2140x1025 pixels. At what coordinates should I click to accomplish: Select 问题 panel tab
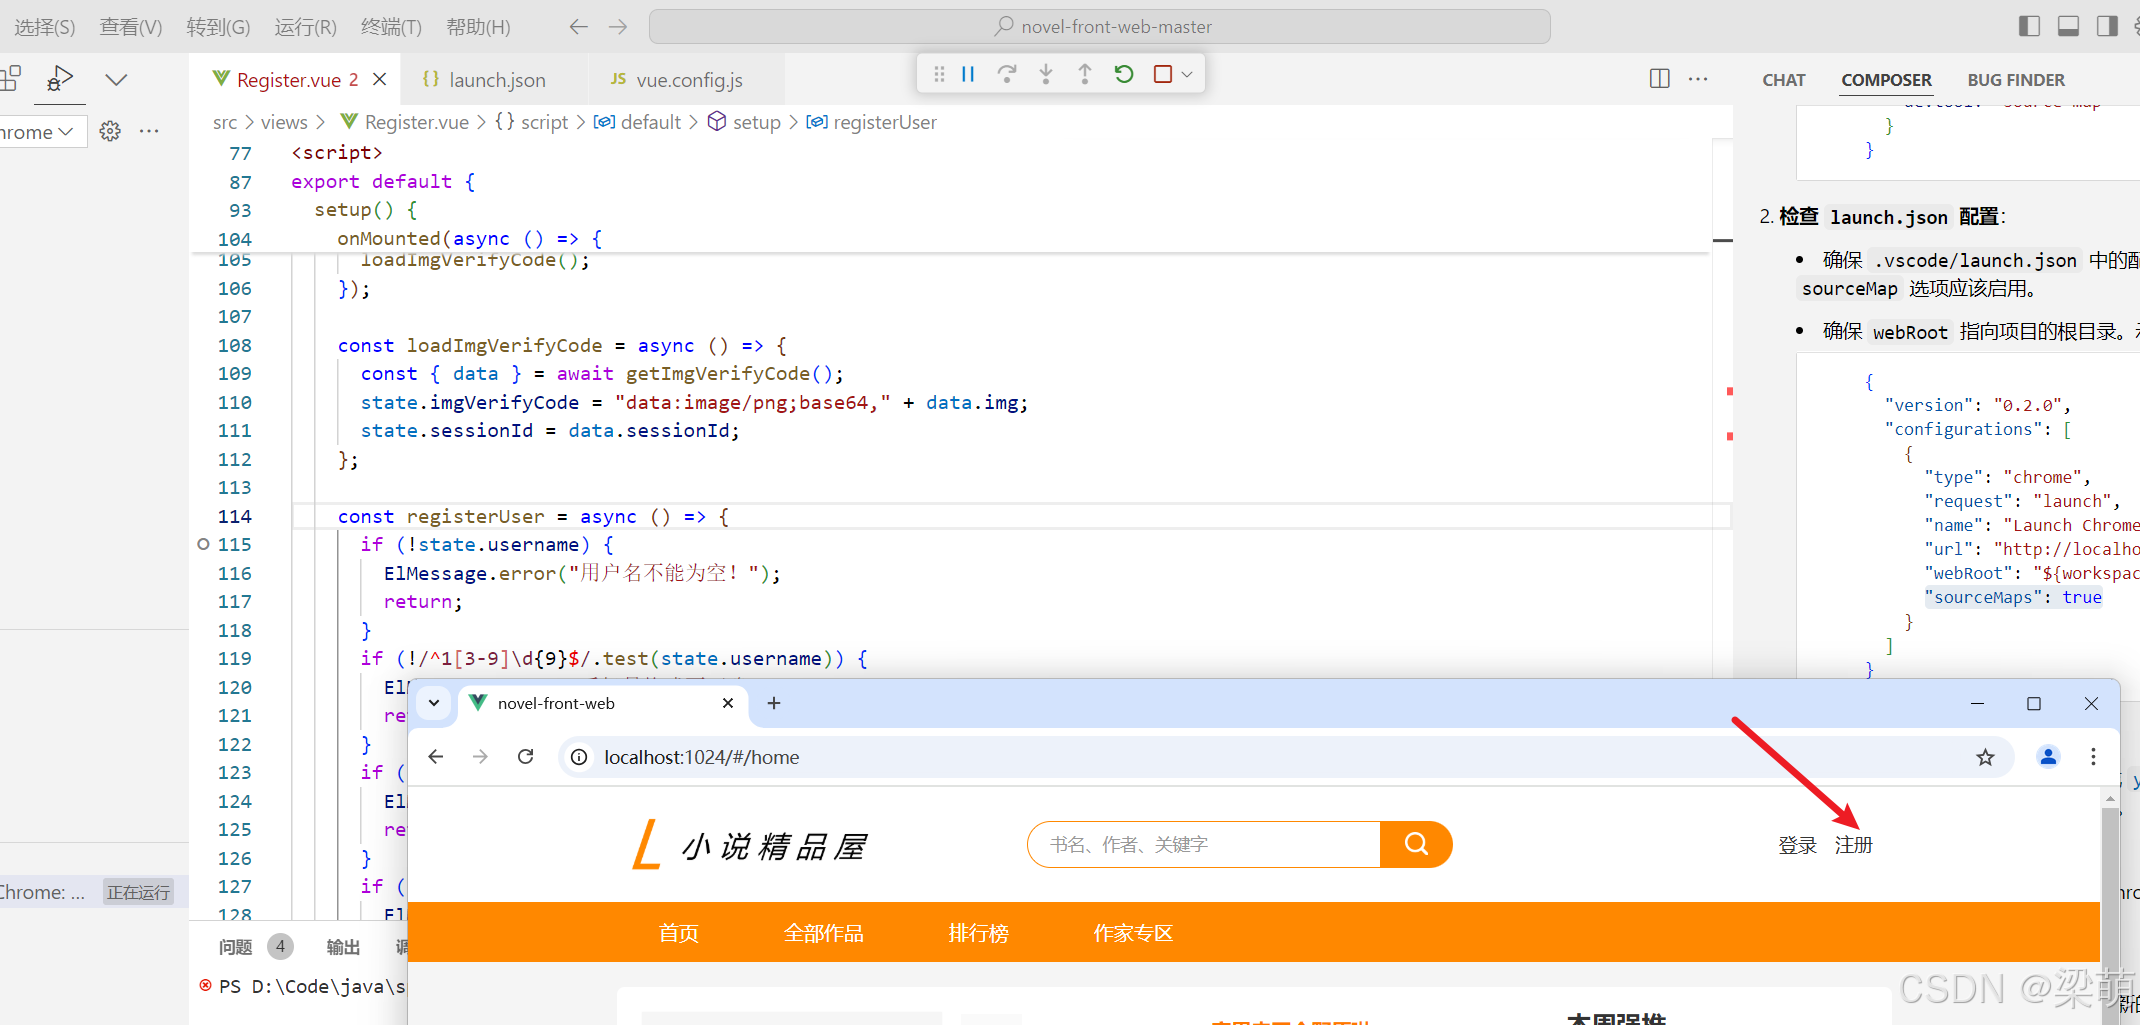click(236, 946)
